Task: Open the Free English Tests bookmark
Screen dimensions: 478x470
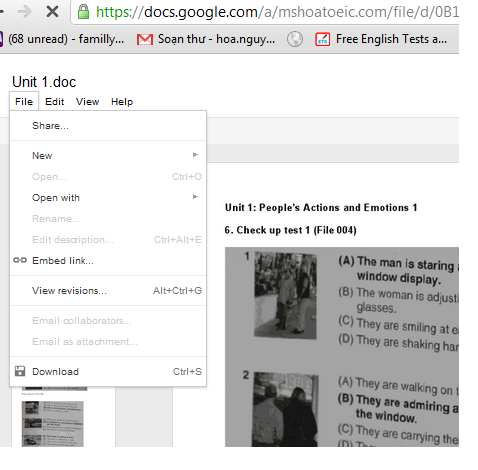Action: [381, 39]
